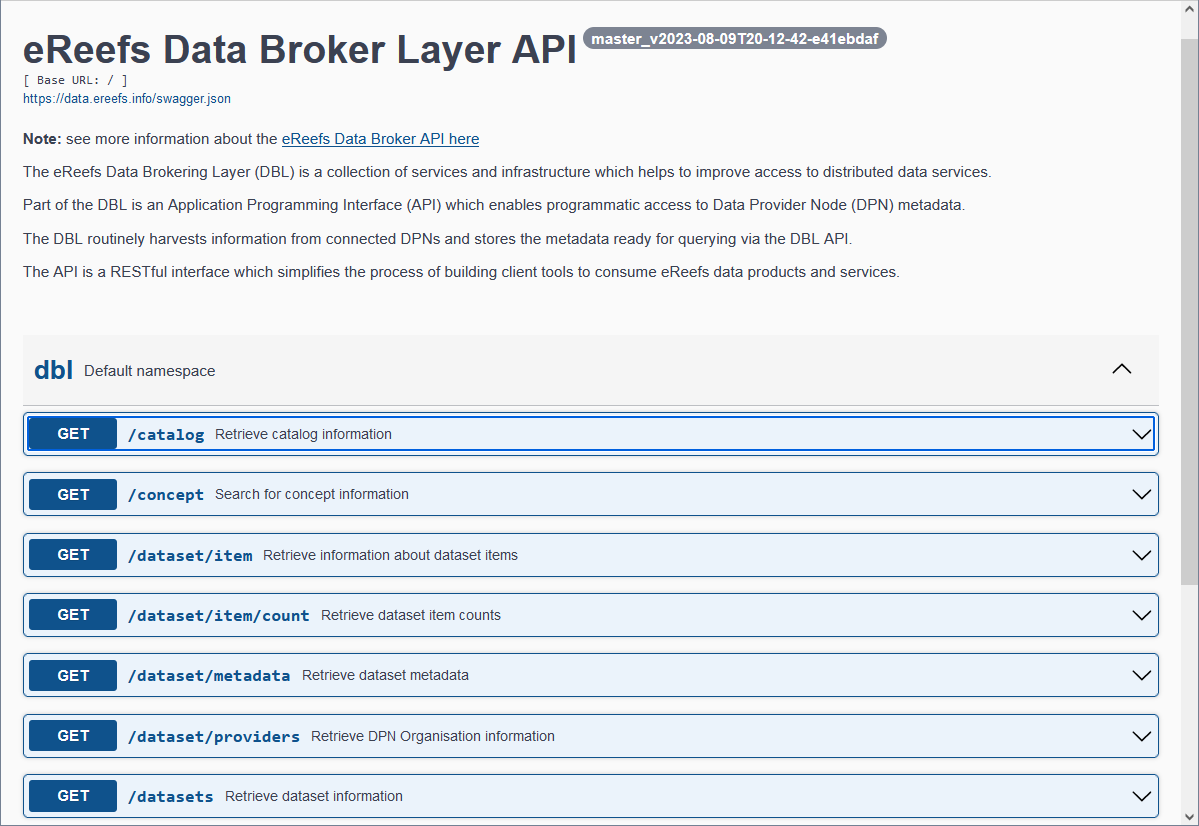
Task: Expand the /concept endpoint chevron
Action: point(1141,495)
